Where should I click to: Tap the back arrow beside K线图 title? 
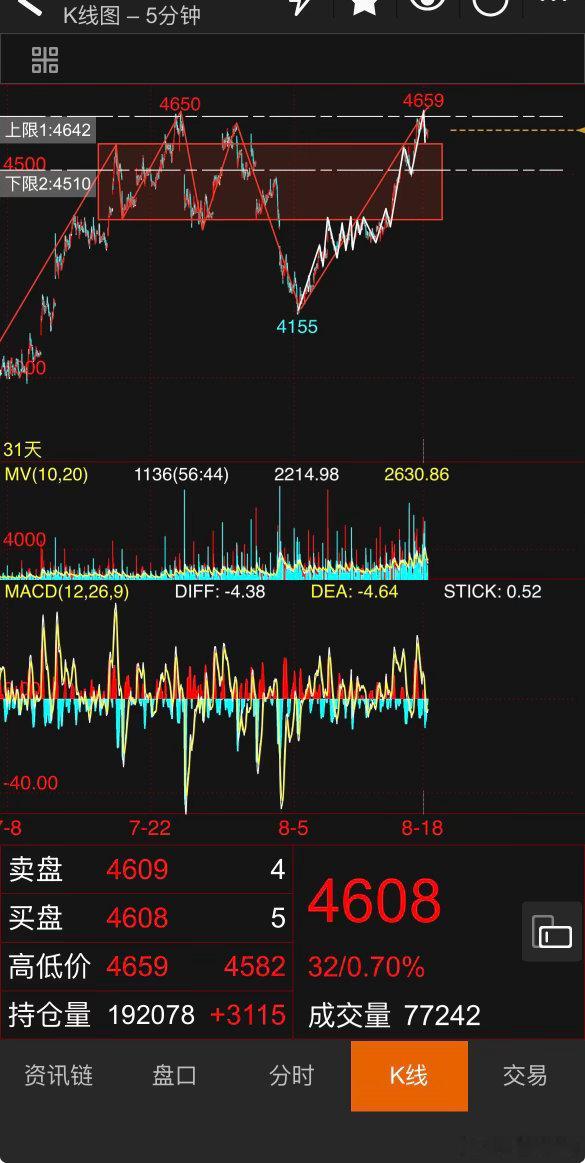click(30, 7)
